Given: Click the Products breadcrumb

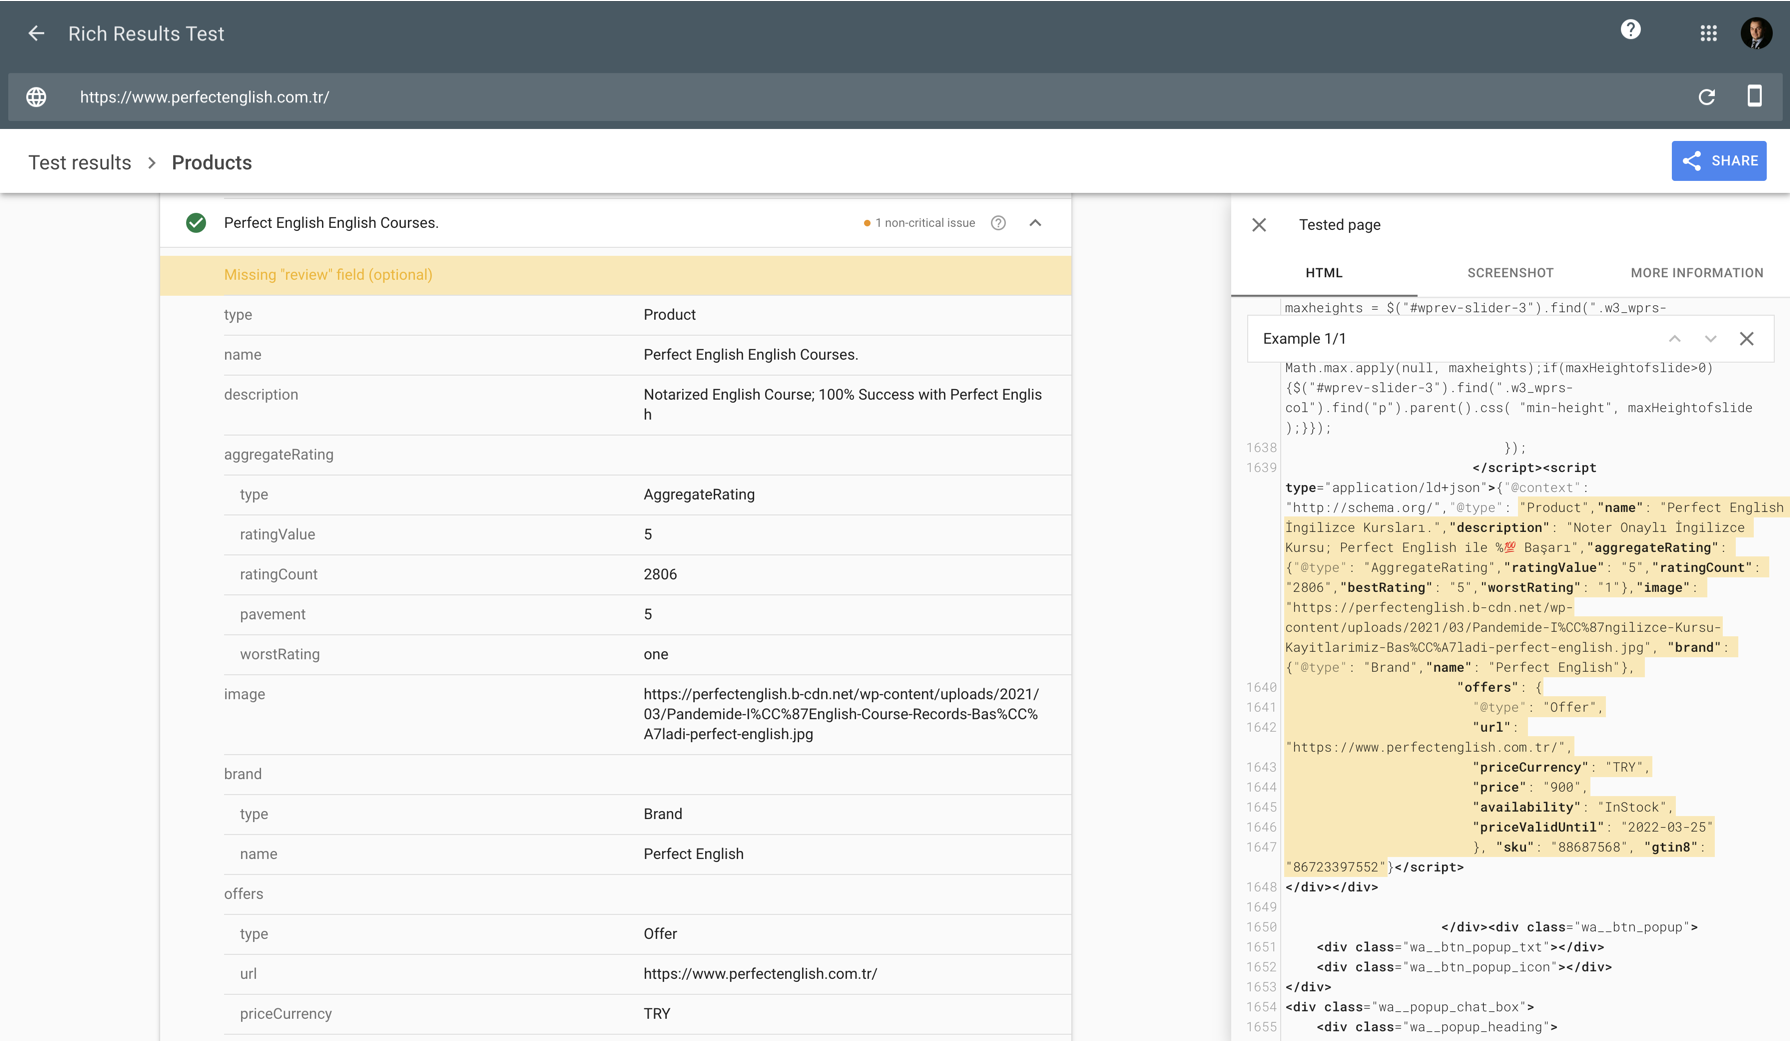Looking at the screenshot, I should coord(212,162).
